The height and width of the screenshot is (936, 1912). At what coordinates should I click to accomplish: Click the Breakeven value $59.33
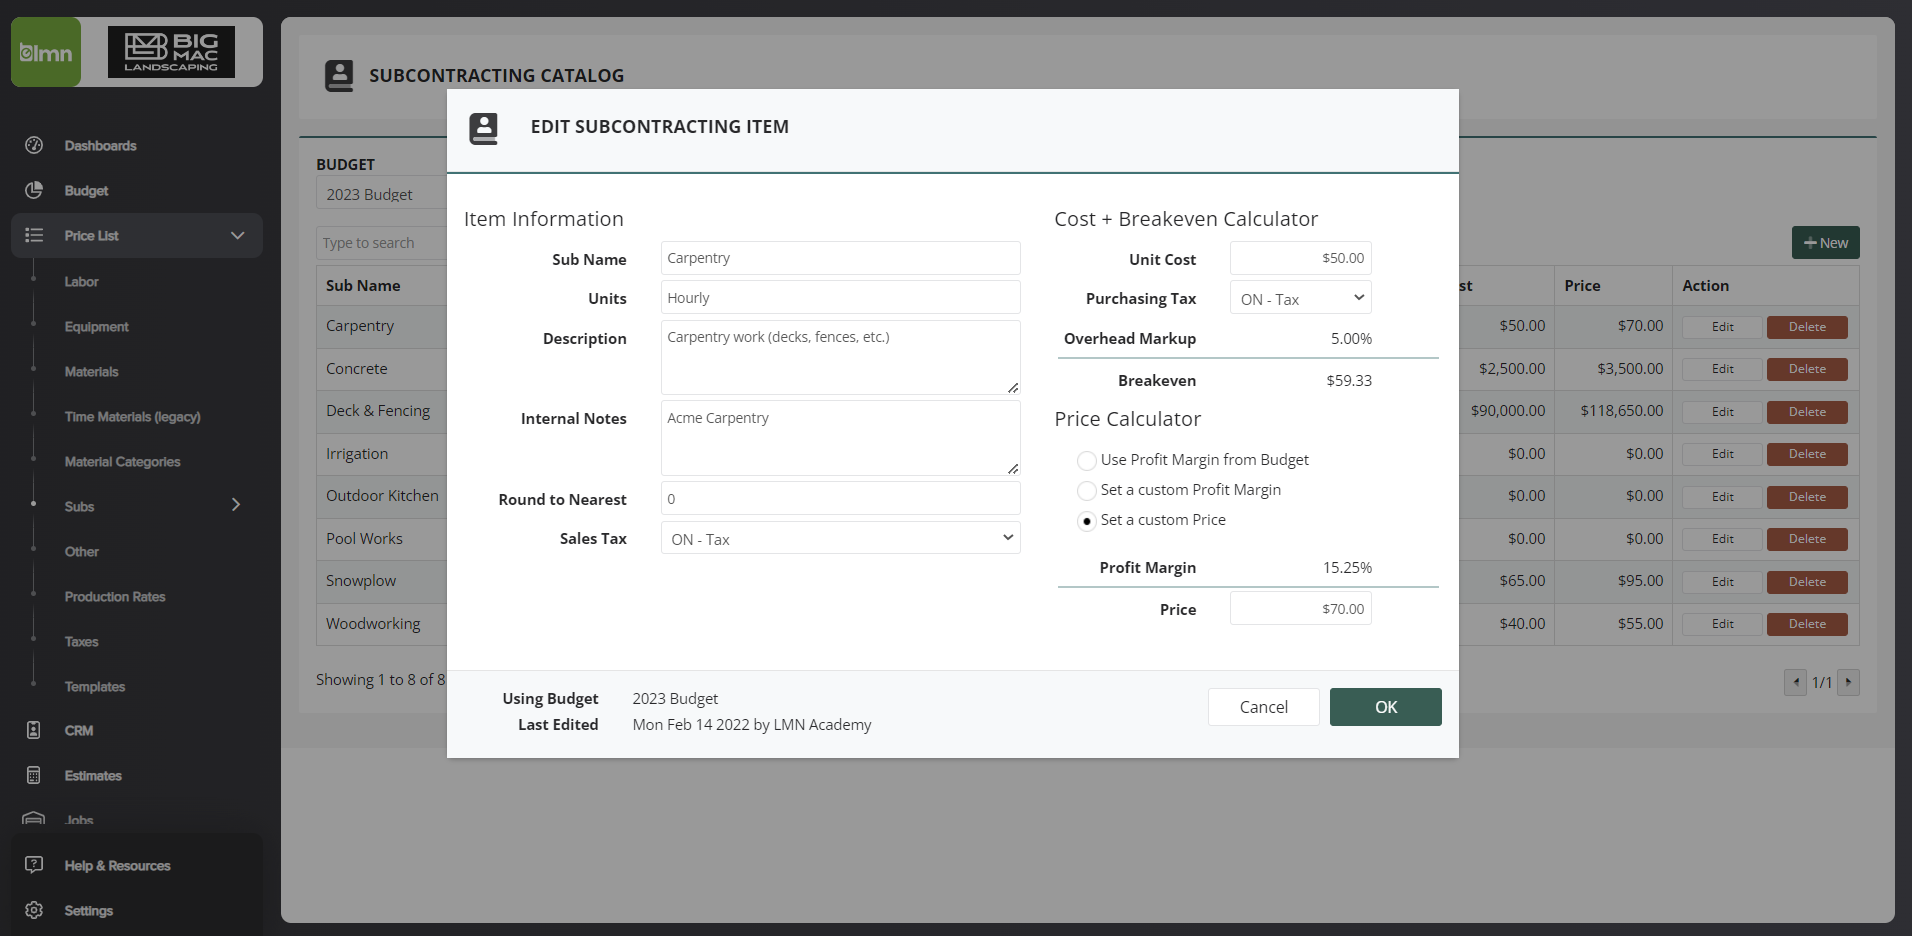[1349, 381]
